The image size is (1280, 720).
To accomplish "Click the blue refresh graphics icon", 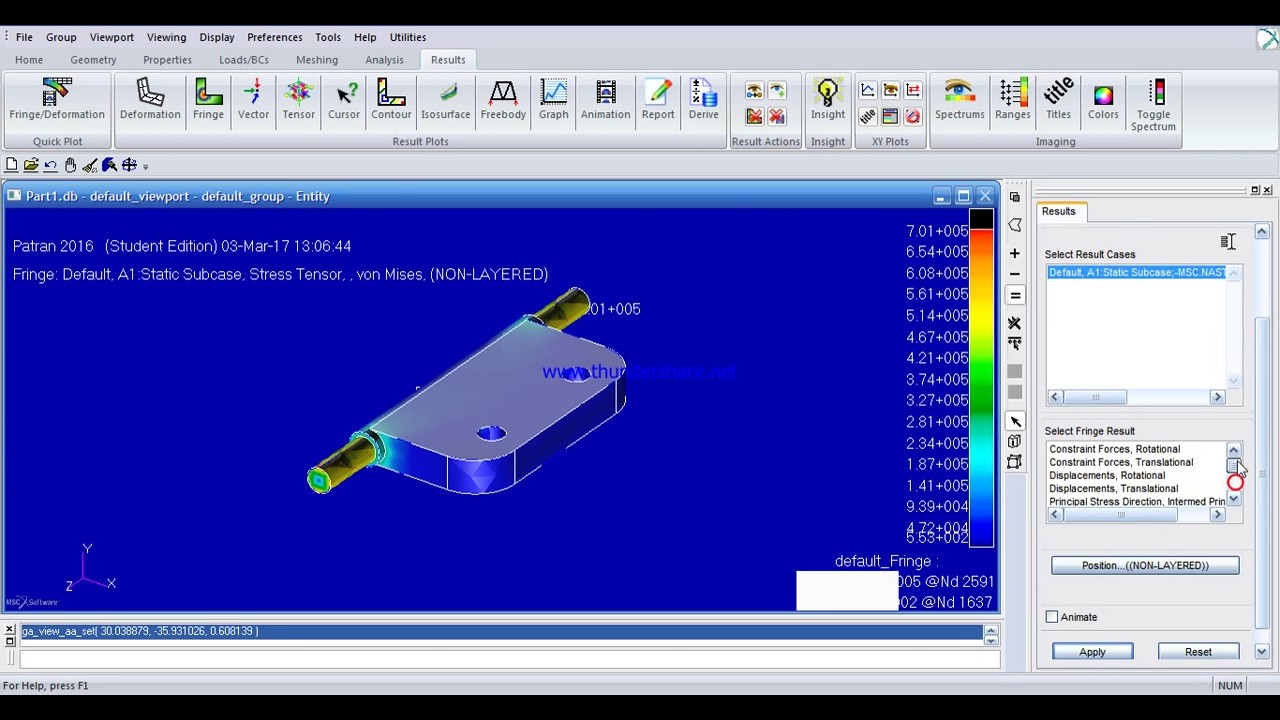I will tap(109, 165).
